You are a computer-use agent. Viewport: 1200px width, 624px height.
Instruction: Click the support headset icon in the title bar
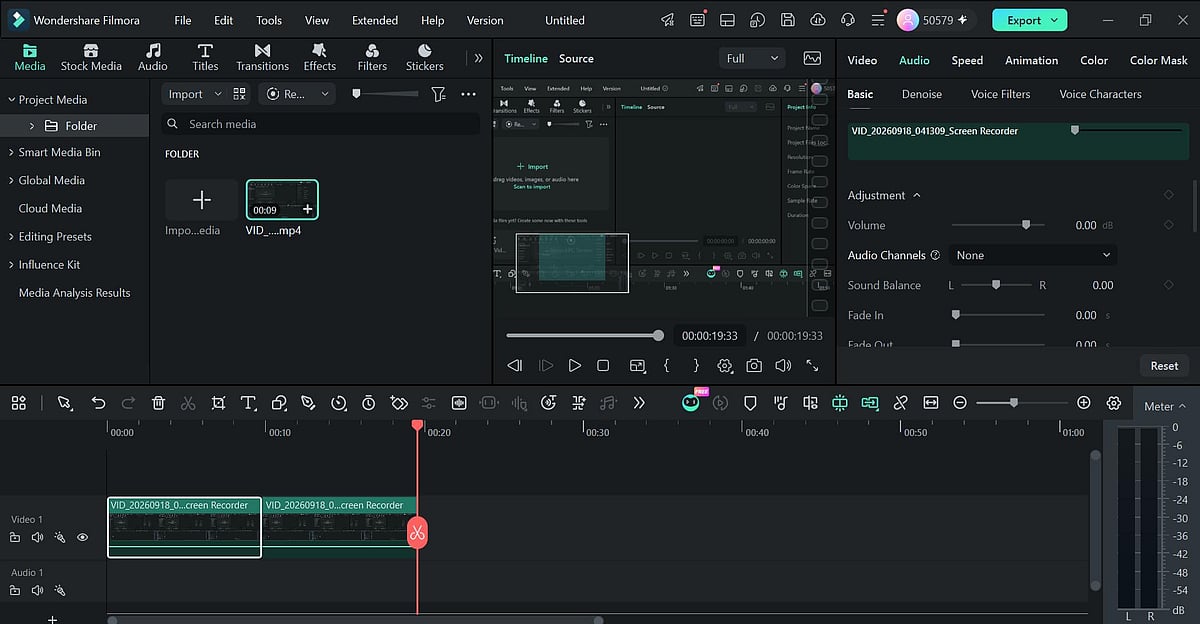click(x=848, y=20)
